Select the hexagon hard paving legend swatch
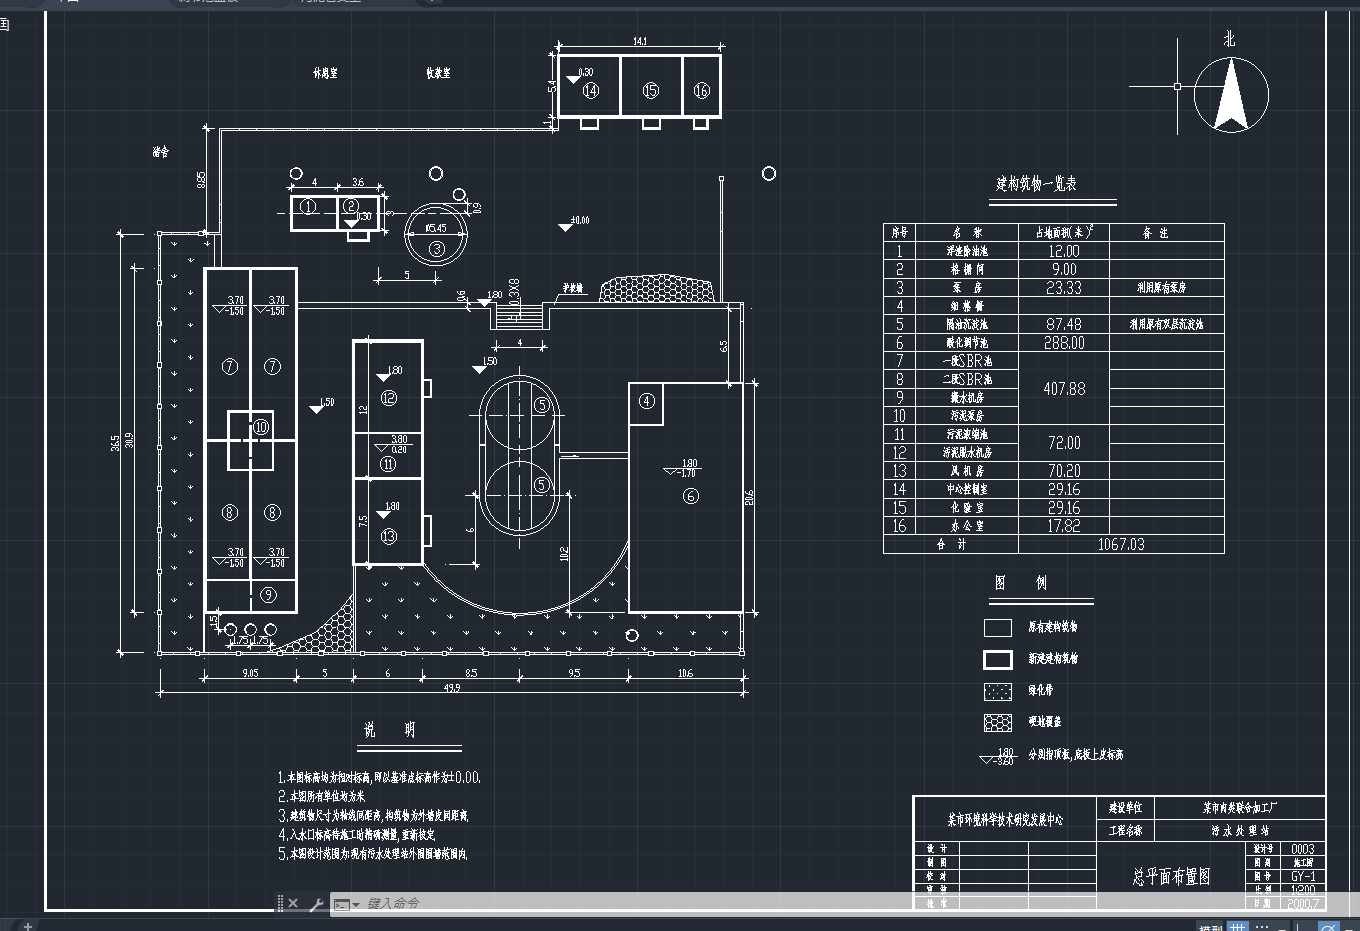Screen dimensions: 1360x931 click(998, 722)
